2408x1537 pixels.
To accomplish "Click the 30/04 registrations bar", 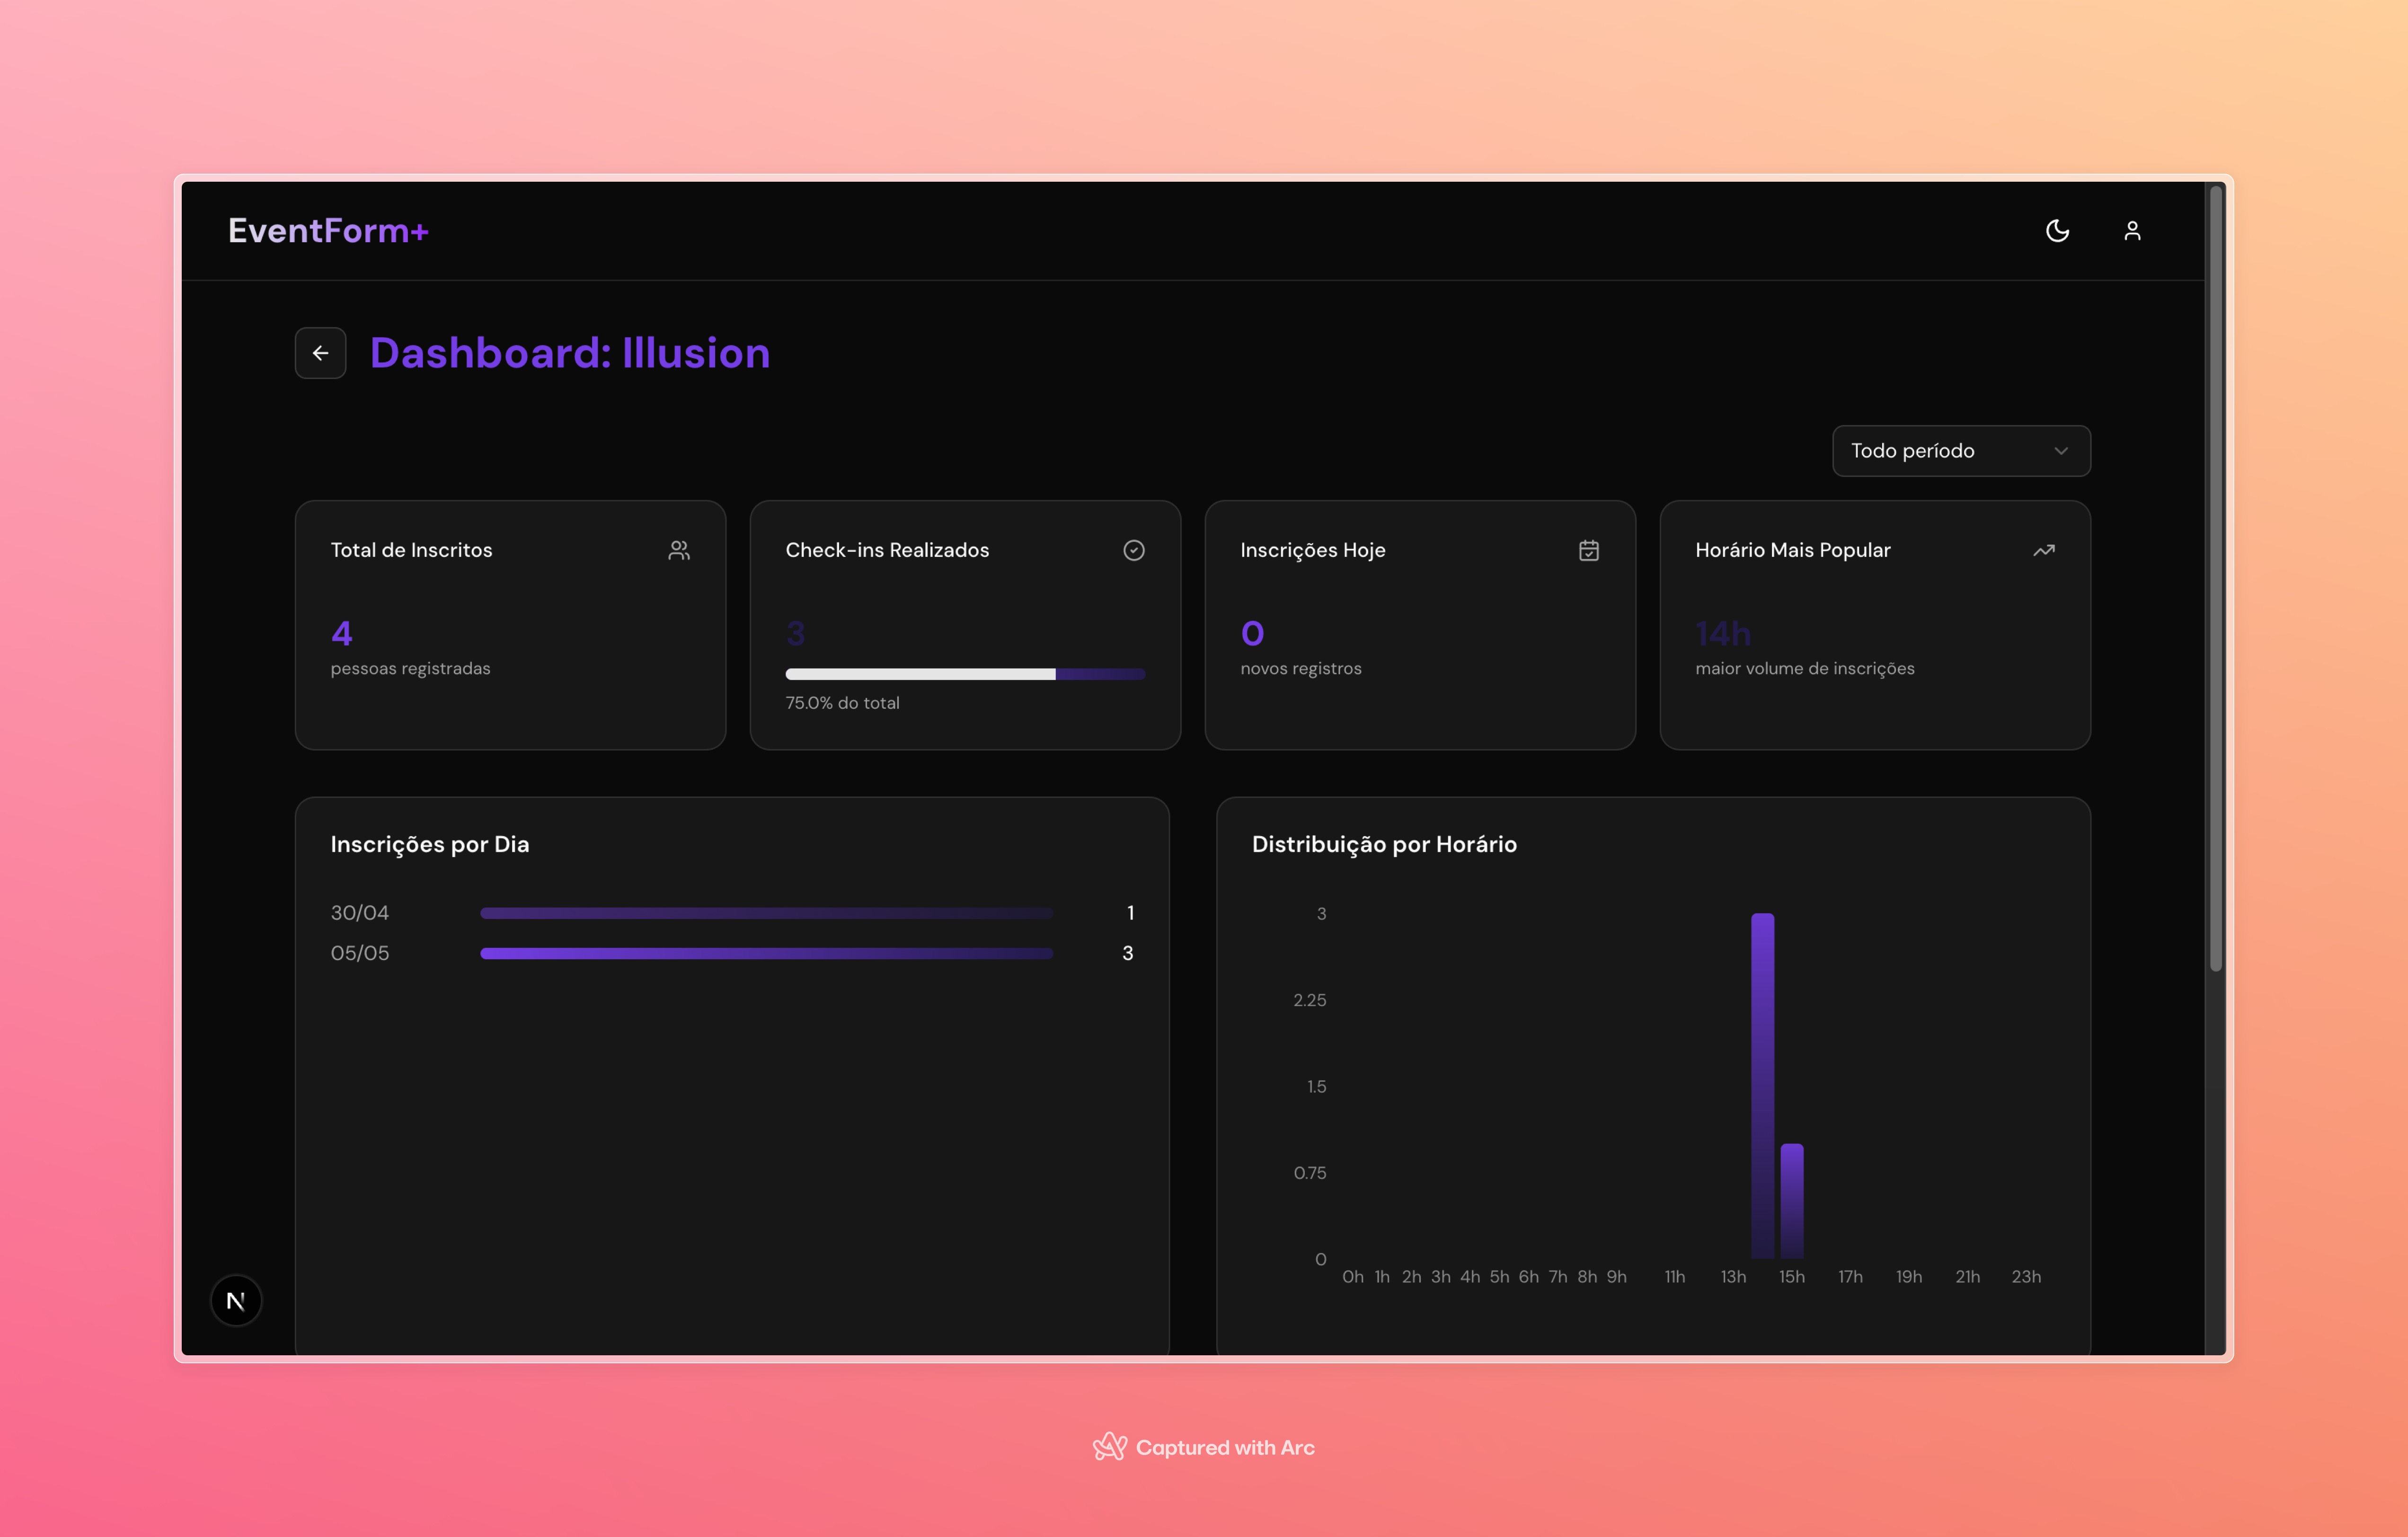I will [766, 913].
